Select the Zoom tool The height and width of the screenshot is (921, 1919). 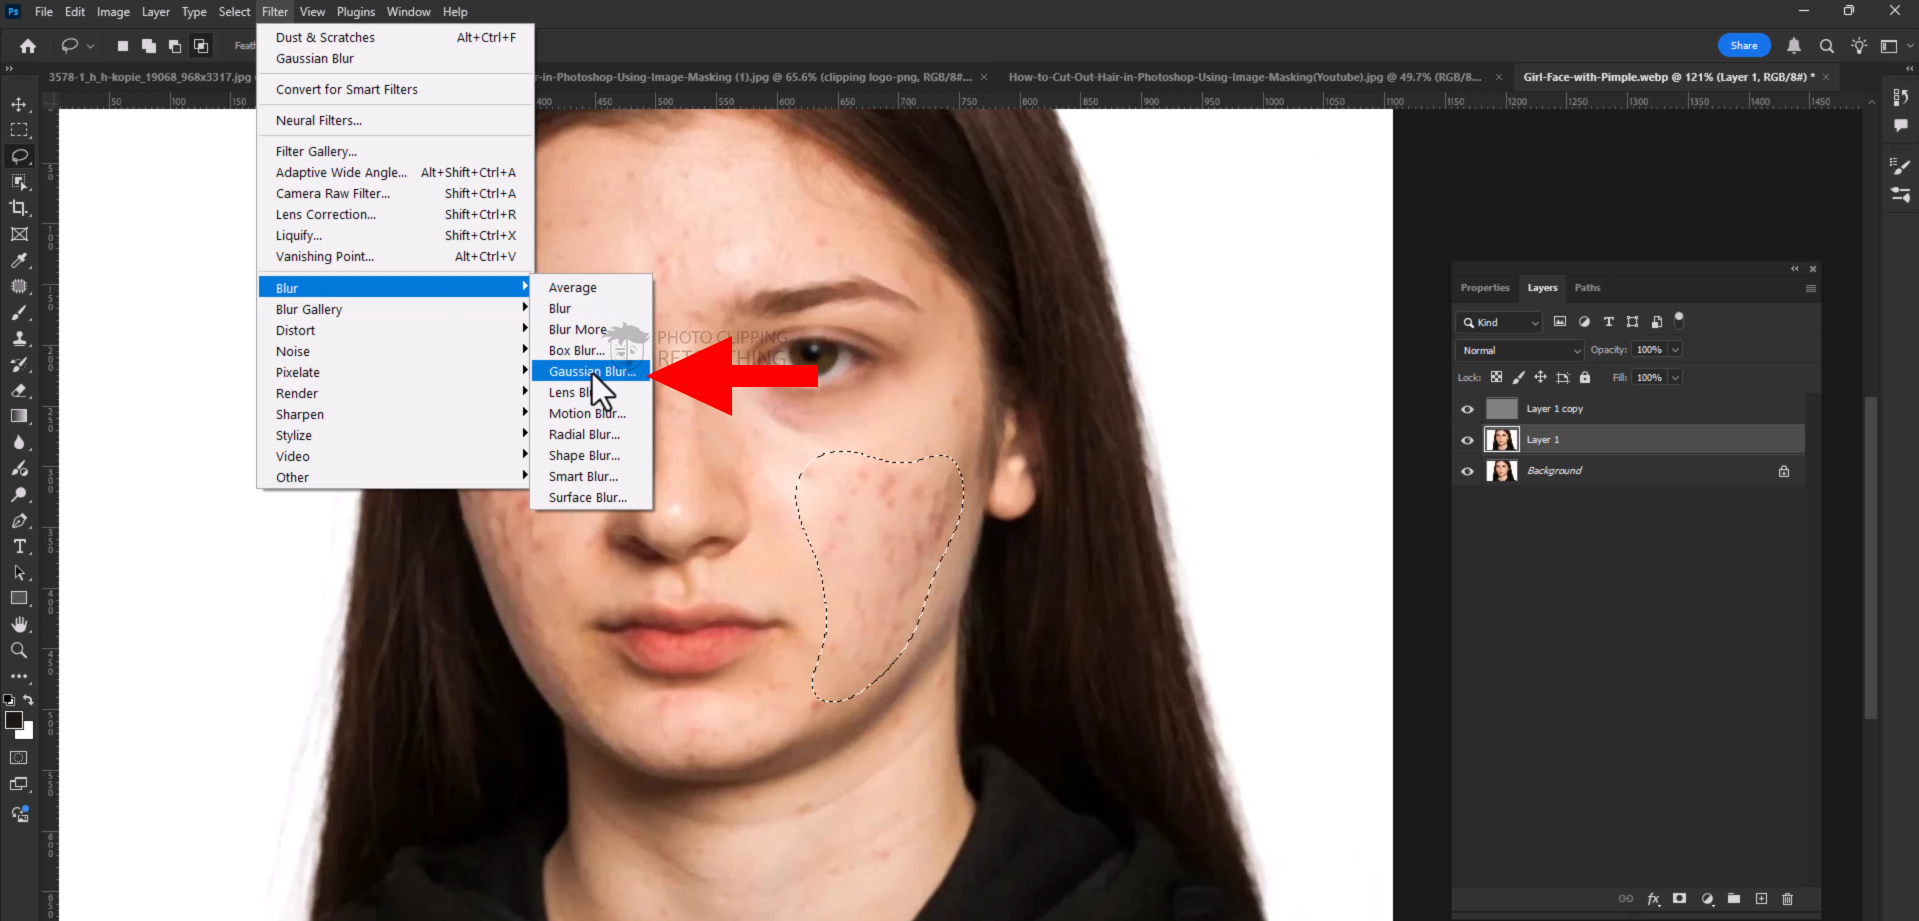(x=19, y=650)
